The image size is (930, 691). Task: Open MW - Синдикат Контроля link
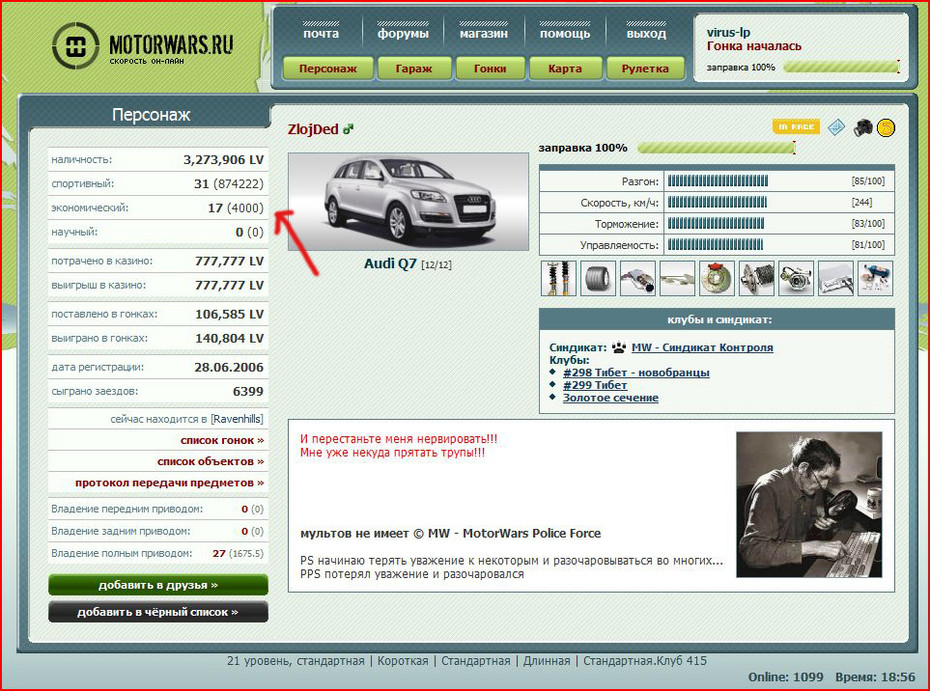[702, 347]
